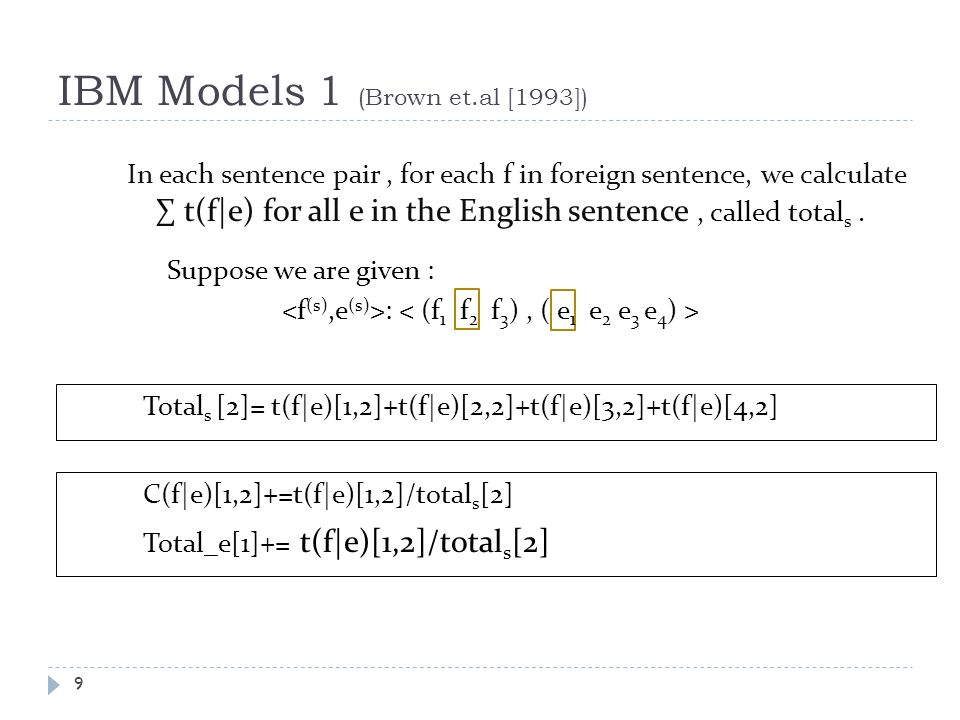Click the f3 term in the sentence pair
960x720 pixels.
[500, 312]
